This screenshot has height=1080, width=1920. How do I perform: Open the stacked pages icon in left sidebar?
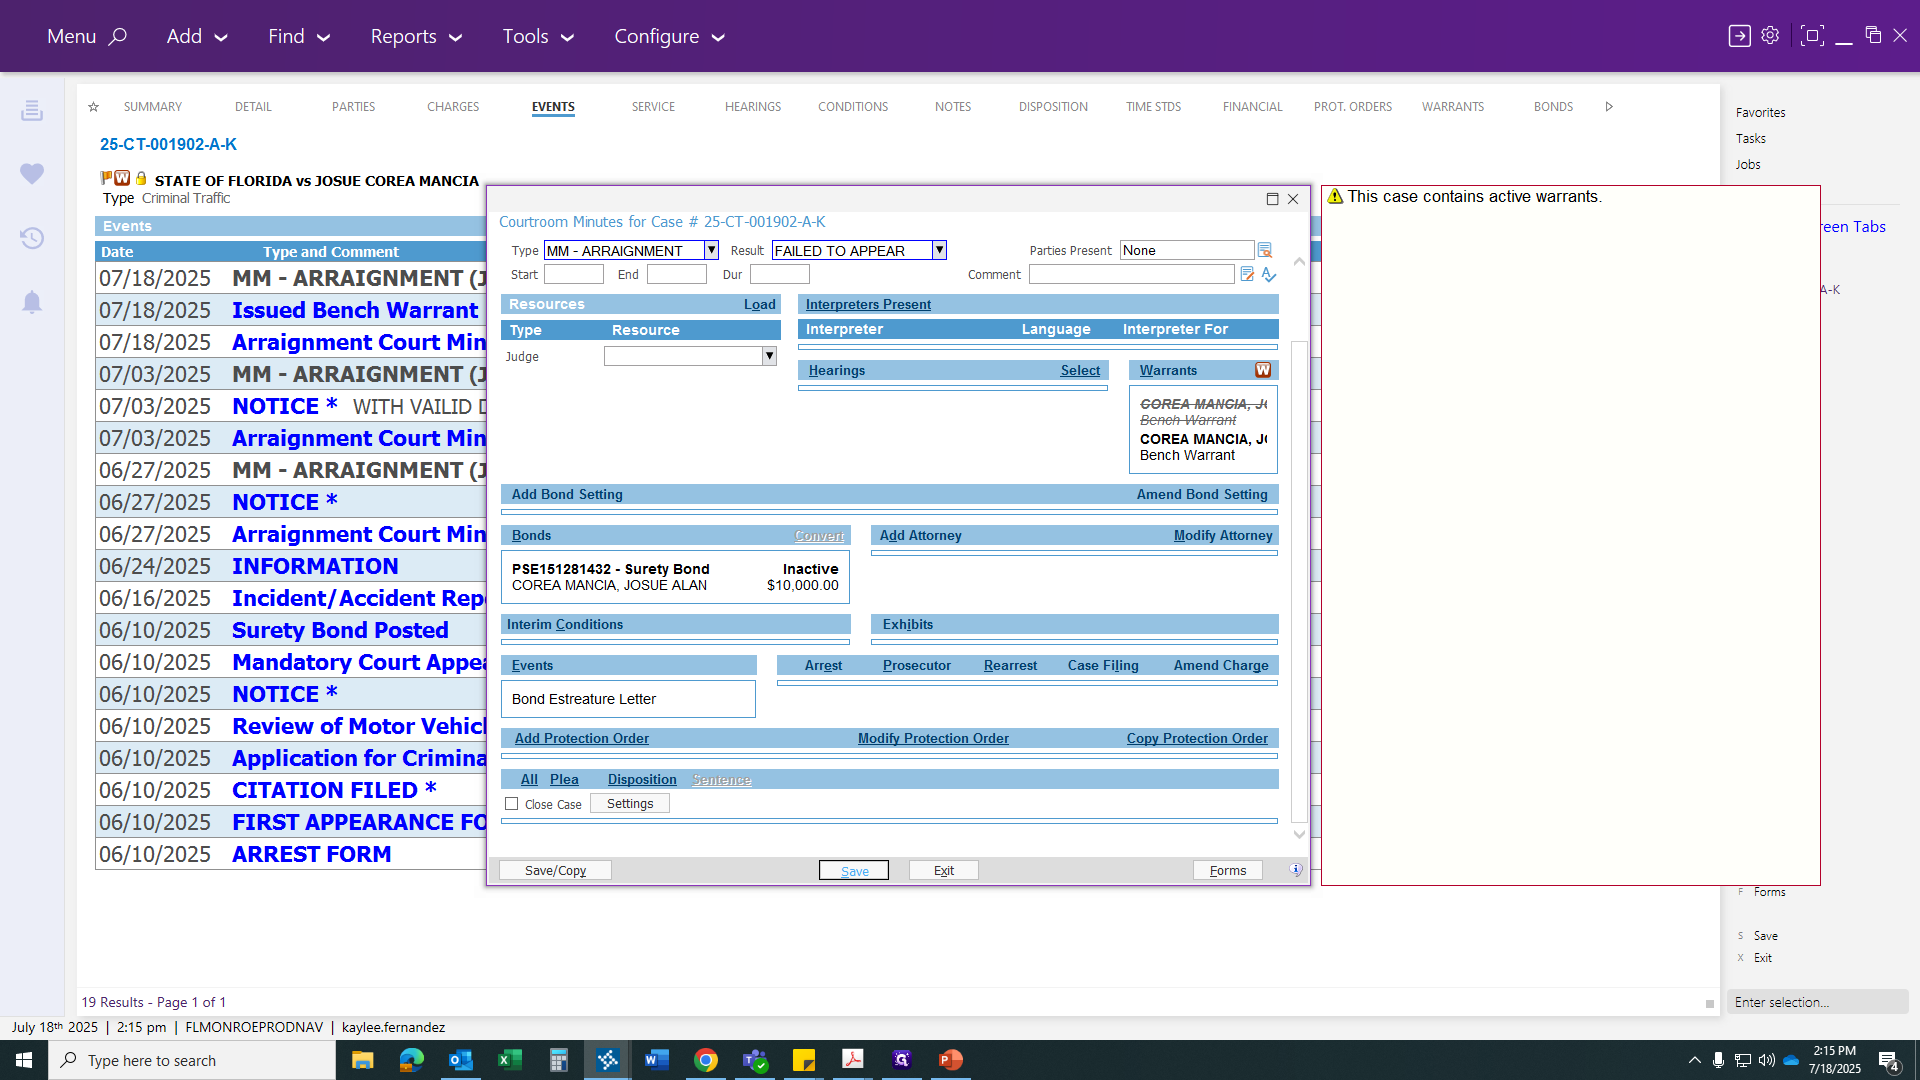pyautogui.click(x=32, y=111)
